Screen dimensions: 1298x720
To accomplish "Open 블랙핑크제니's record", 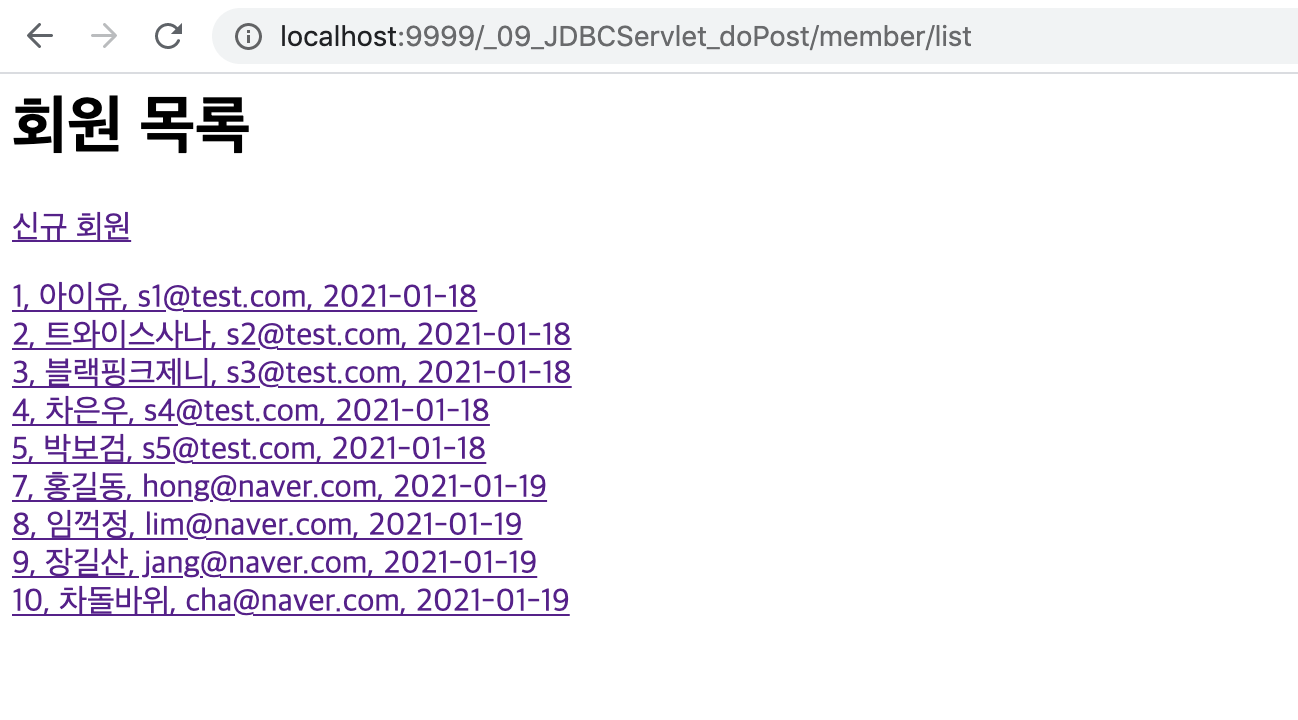I will 290,372.
